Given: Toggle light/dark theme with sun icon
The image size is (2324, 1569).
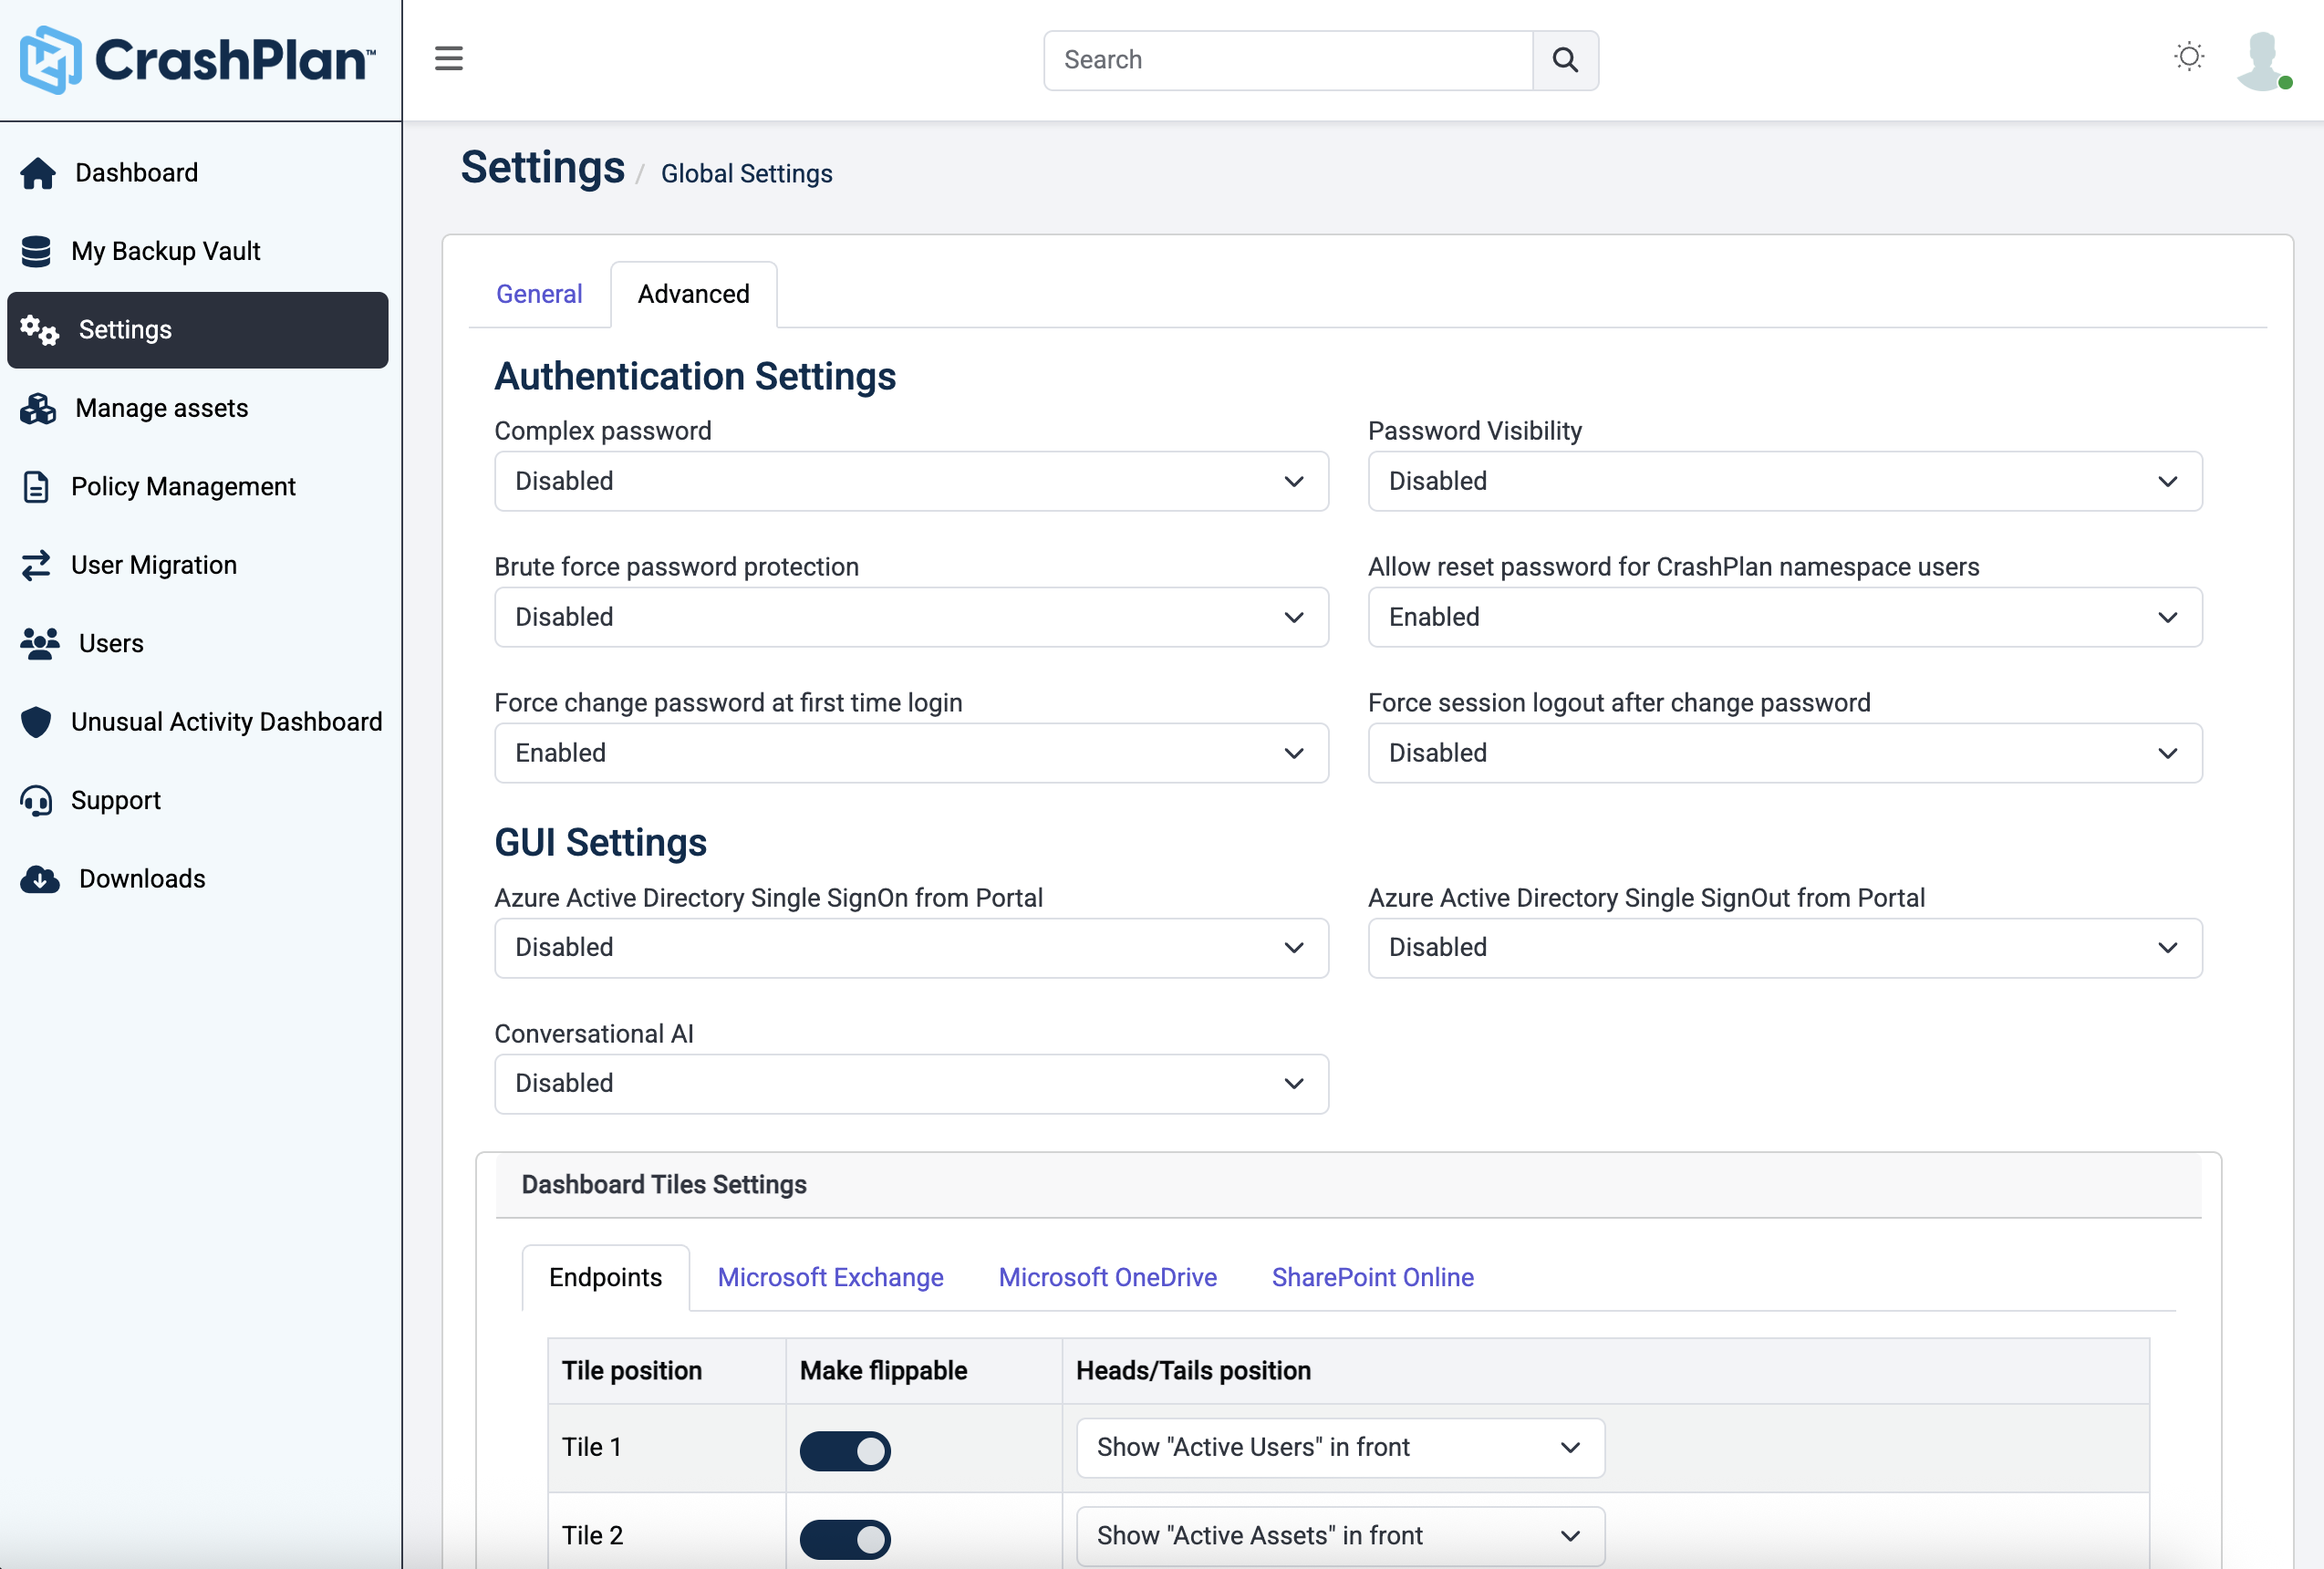Looking at the screenshot, I should [2189, 57].
